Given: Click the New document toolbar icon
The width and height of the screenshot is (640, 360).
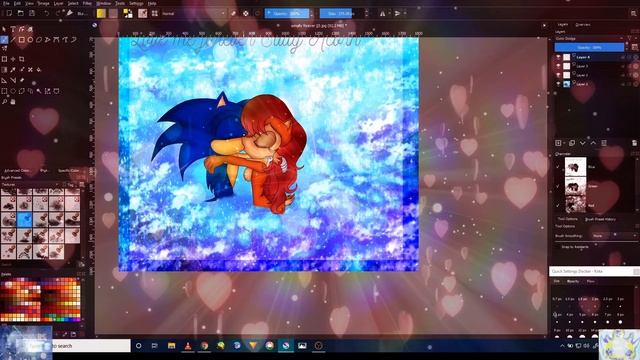Looking at the screenshot, I should pos(9,13).
